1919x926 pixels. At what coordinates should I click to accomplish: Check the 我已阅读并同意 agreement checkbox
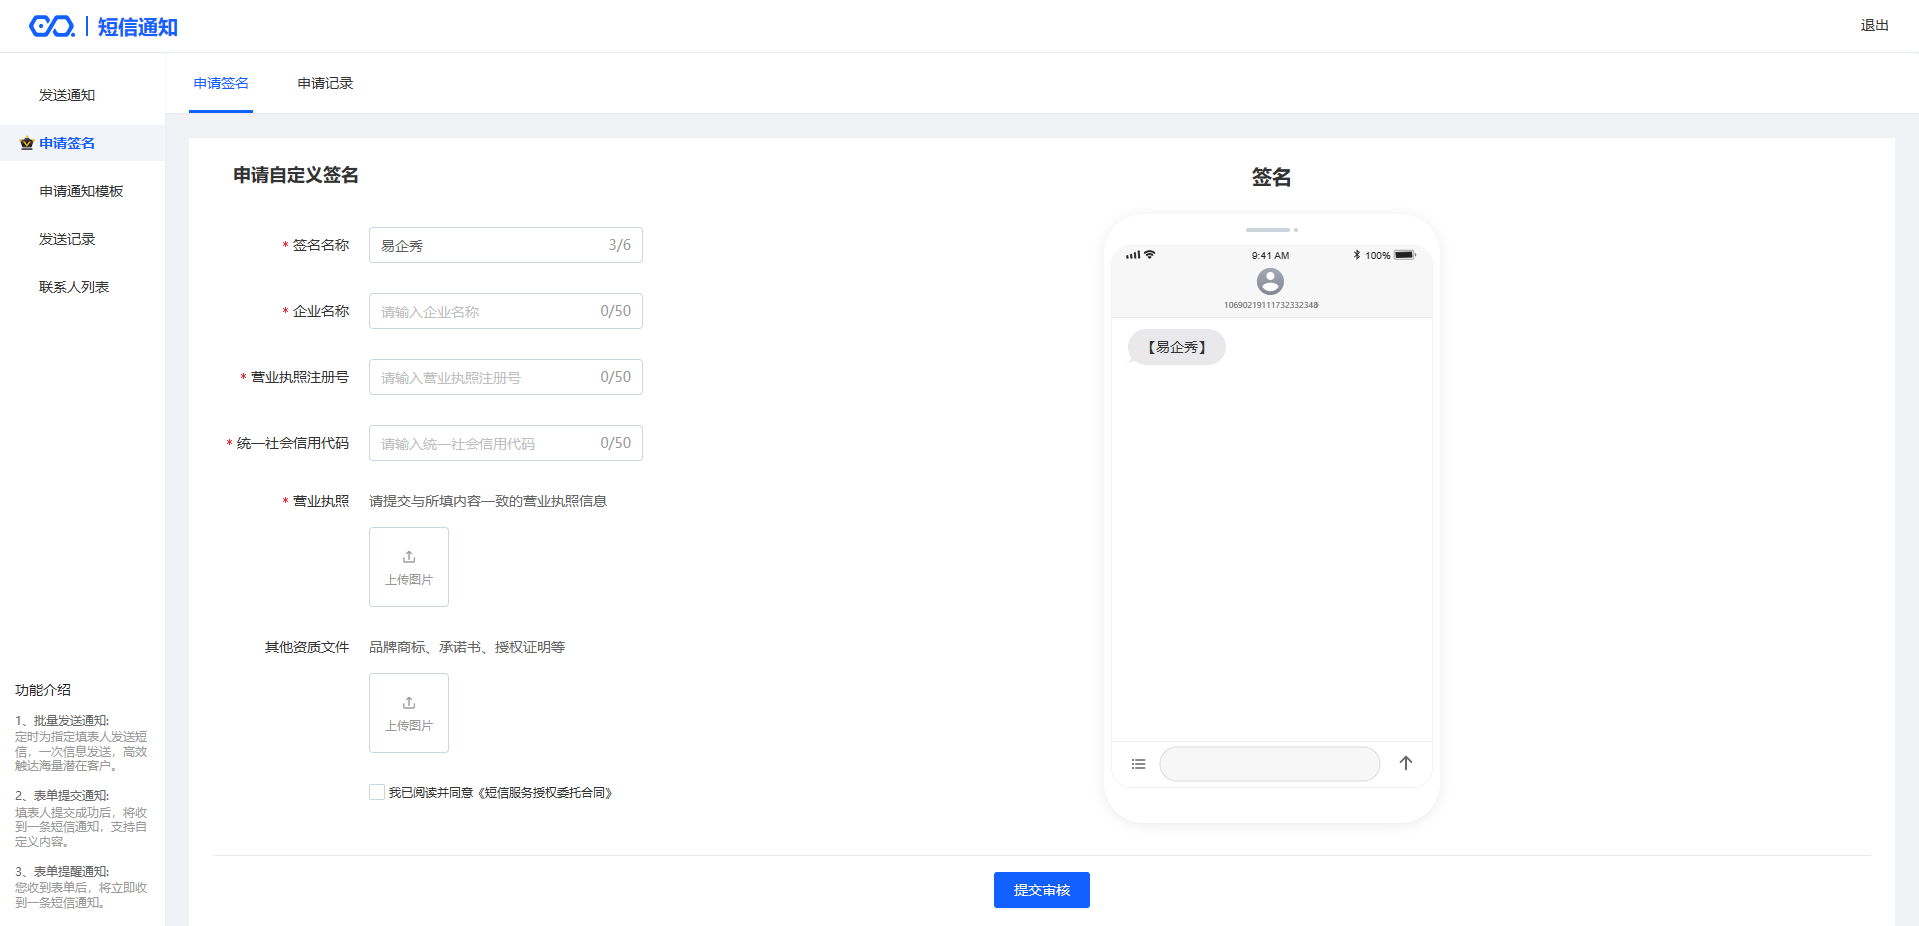click(x=377, y=792)
